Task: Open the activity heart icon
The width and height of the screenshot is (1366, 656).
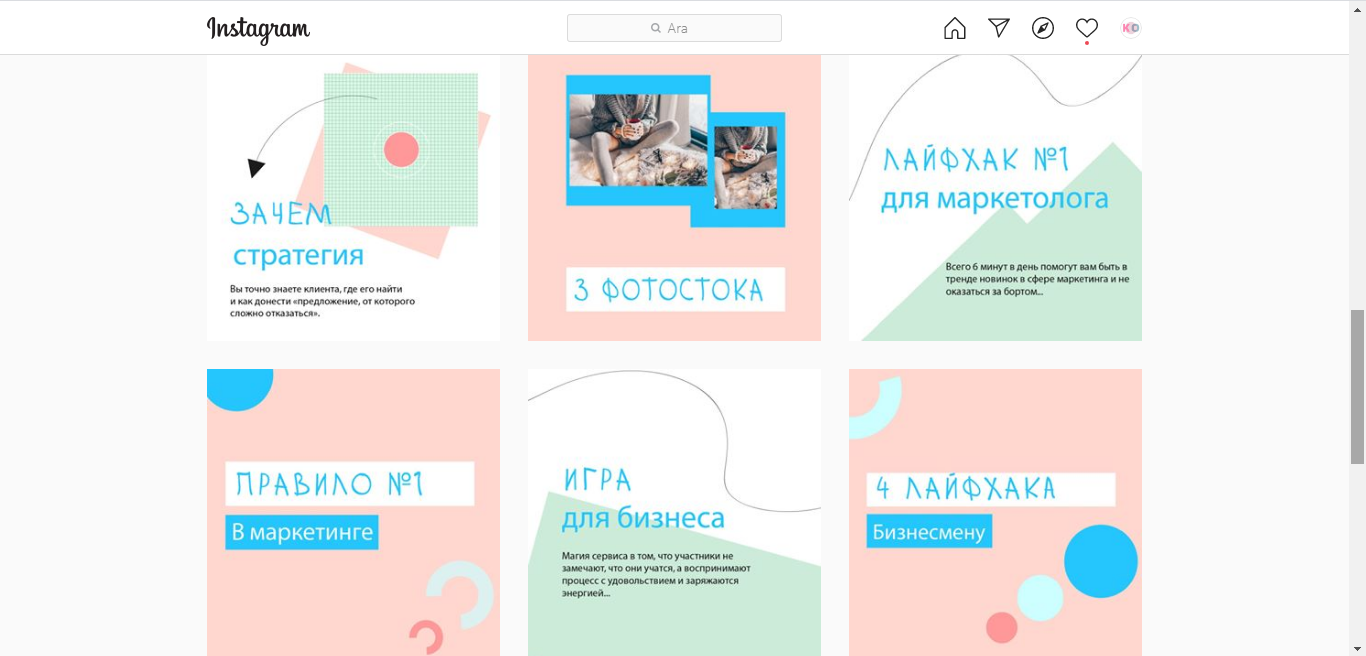Action: click(x=1087, y=28)
